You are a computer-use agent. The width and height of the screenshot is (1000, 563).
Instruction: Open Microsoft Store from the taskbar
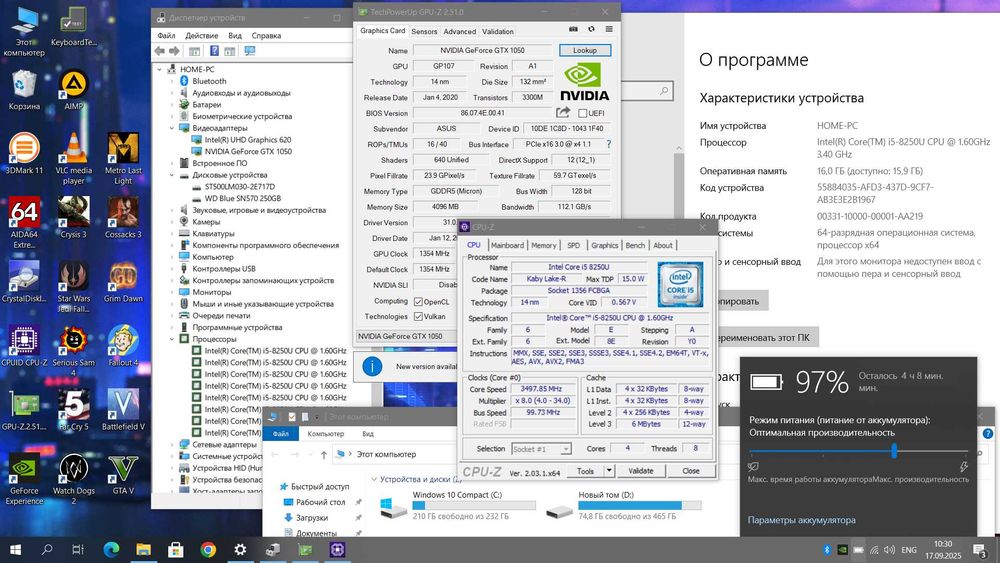pyautogui.click(x=175, y=549)
